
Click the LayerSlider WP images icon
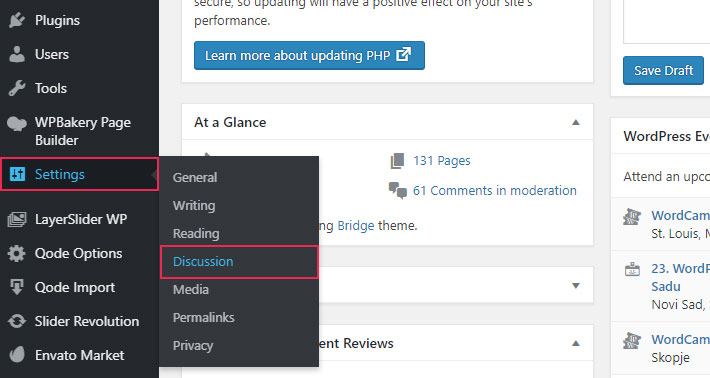point(17,220)
